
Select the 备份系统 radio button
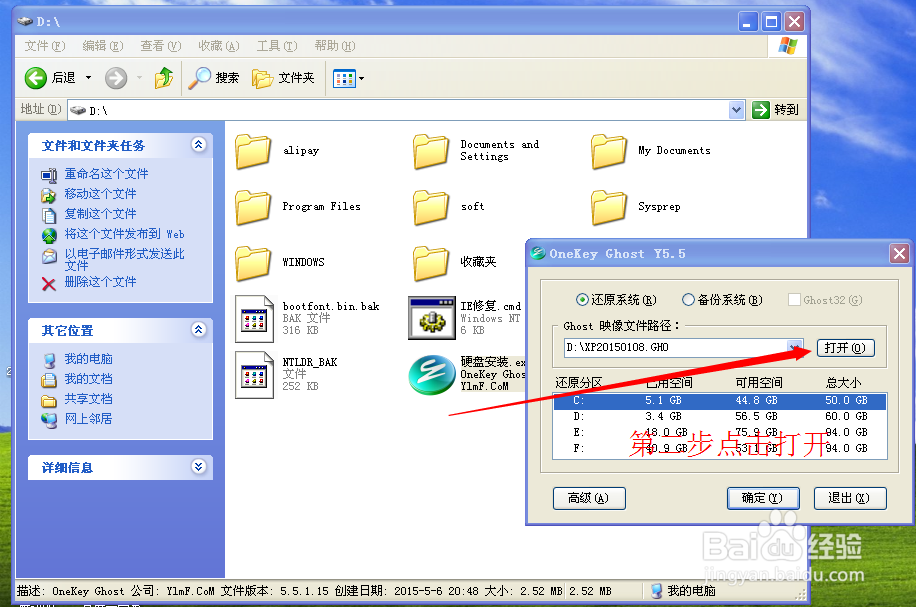(x=688, y=299)
